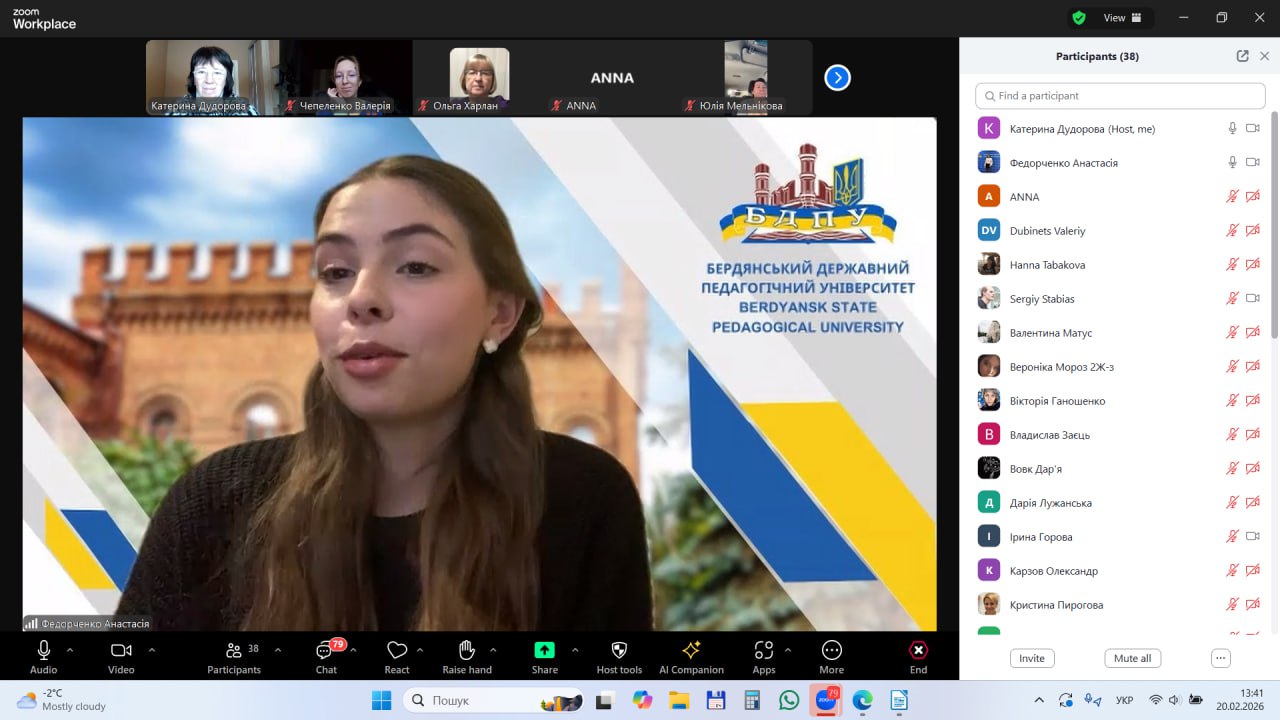This screenshot has width=1280, height=720.
Task: Launch AI Companion
Action: (x=691, y=652)
